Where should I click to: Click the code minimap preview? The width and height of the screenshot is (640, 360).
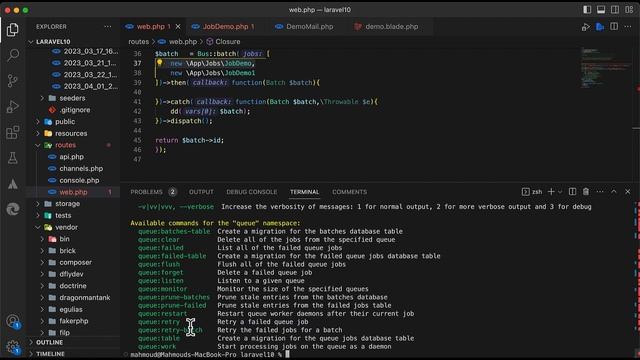[607, 68]
